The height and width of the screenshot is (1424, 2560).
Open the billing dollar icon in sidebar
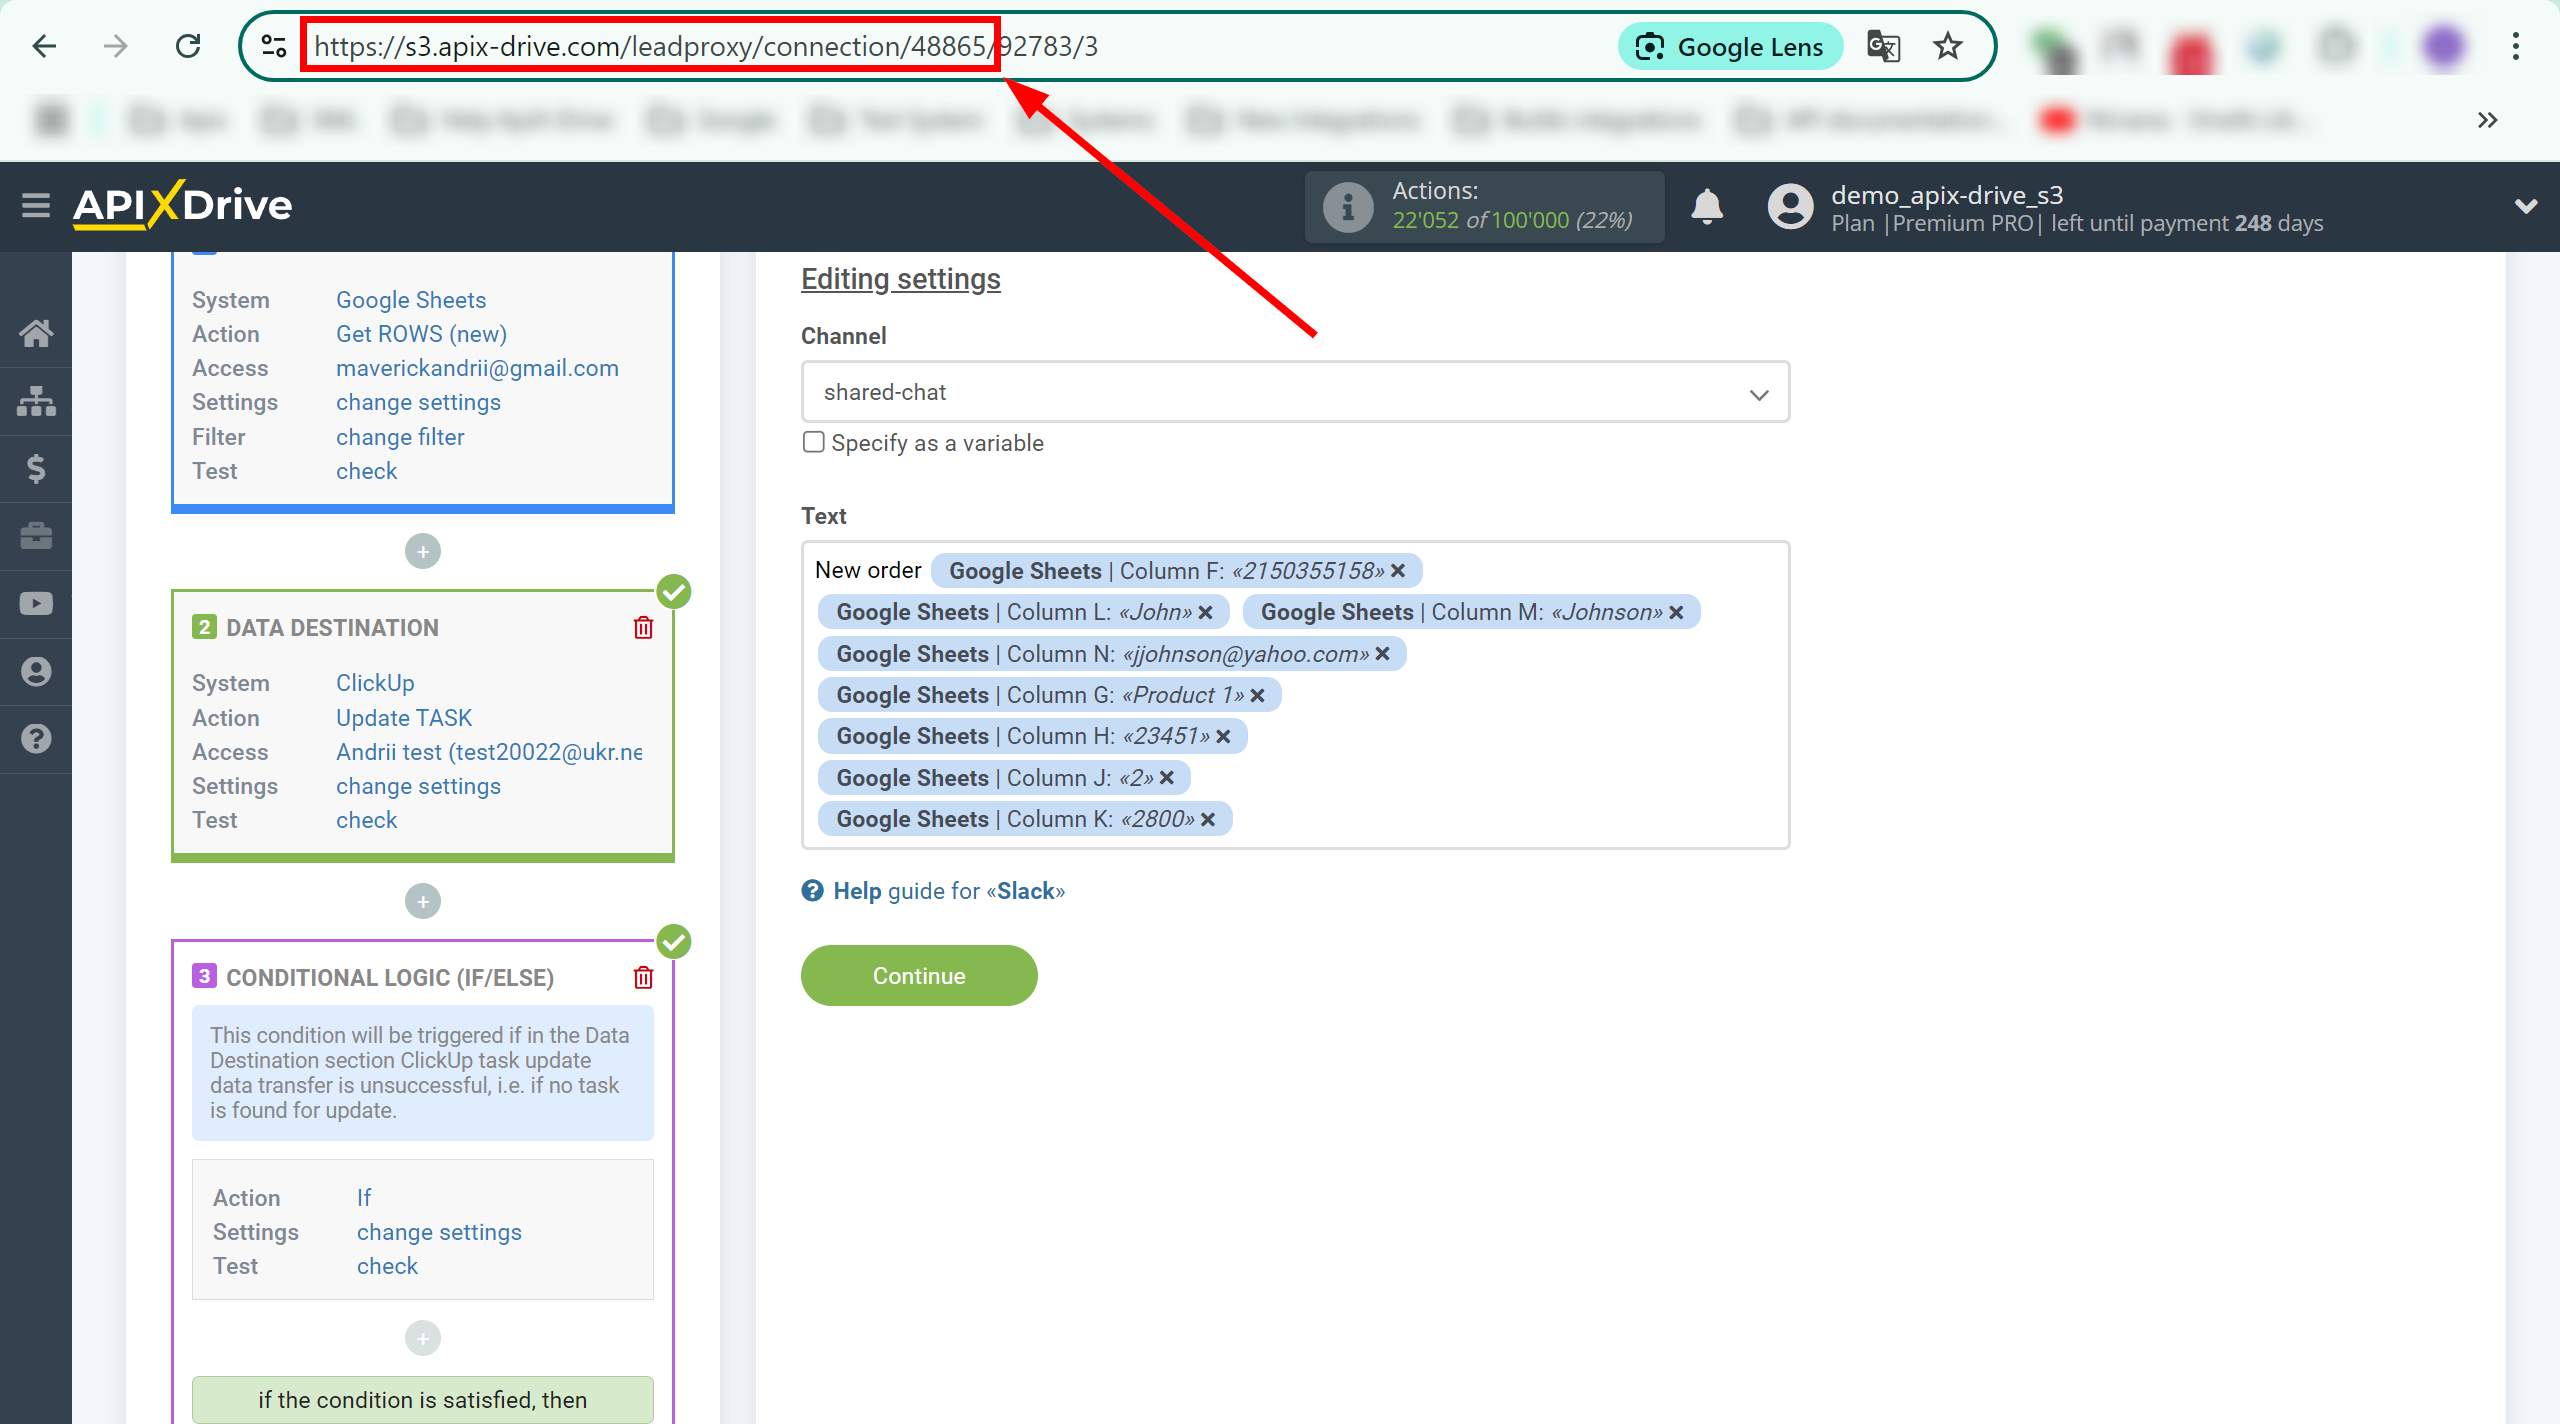click(36, 468)
